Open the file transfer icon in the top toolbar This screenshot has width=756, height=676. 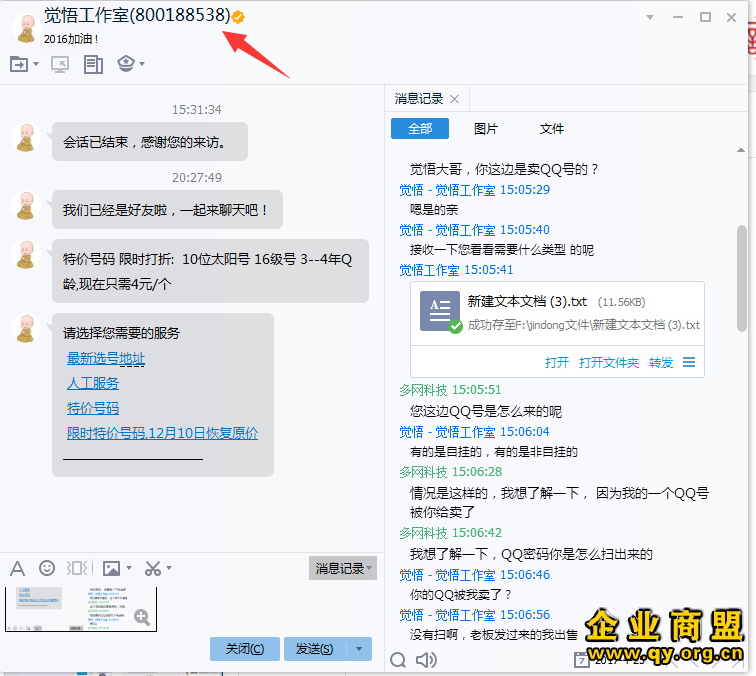point(19,64)
